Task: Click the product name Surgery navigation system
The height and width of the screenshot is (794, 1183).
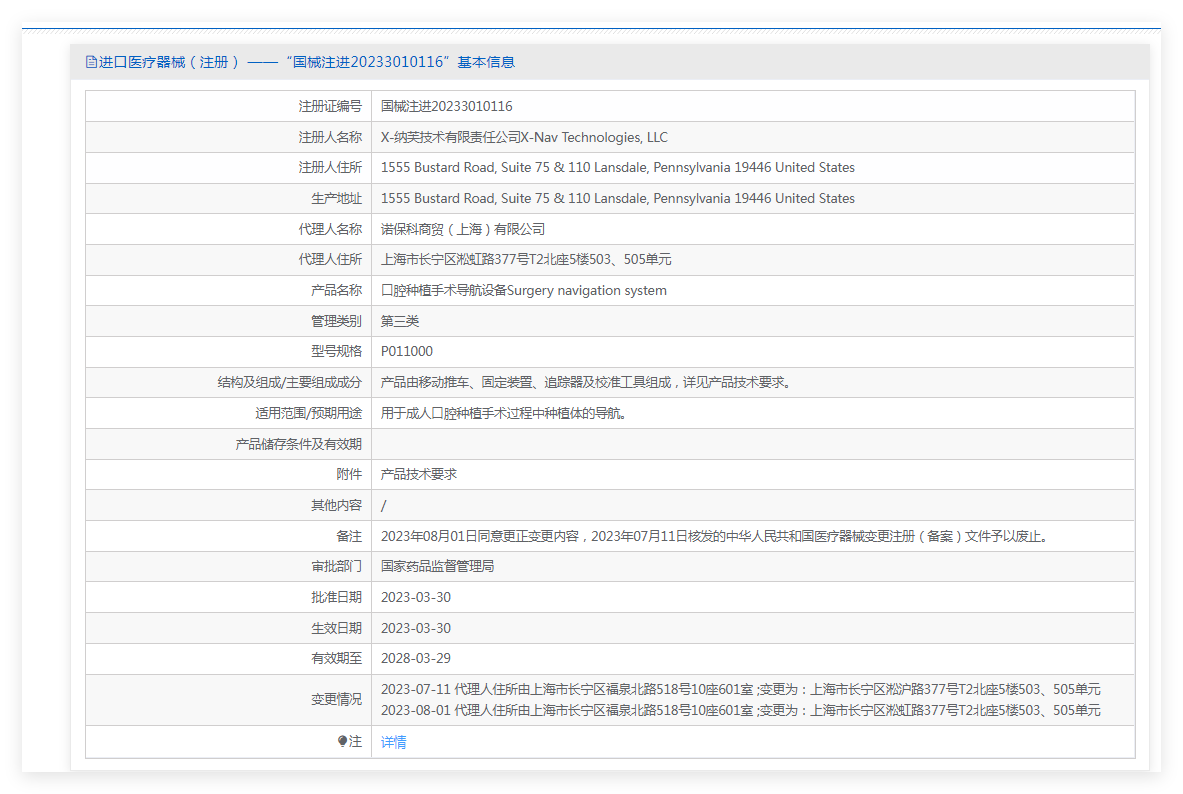Action: click(523, 291)
